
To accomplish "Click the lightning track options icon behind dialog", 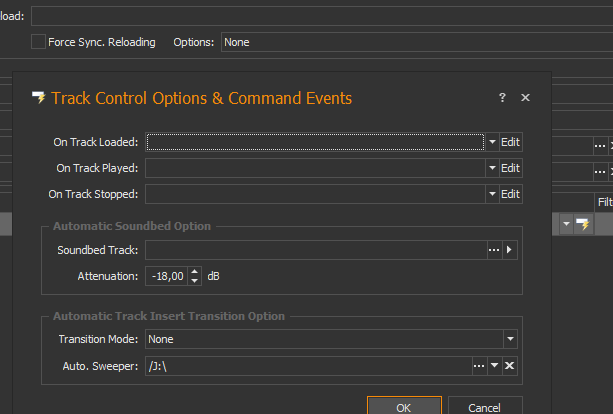I will pos(583,225).
